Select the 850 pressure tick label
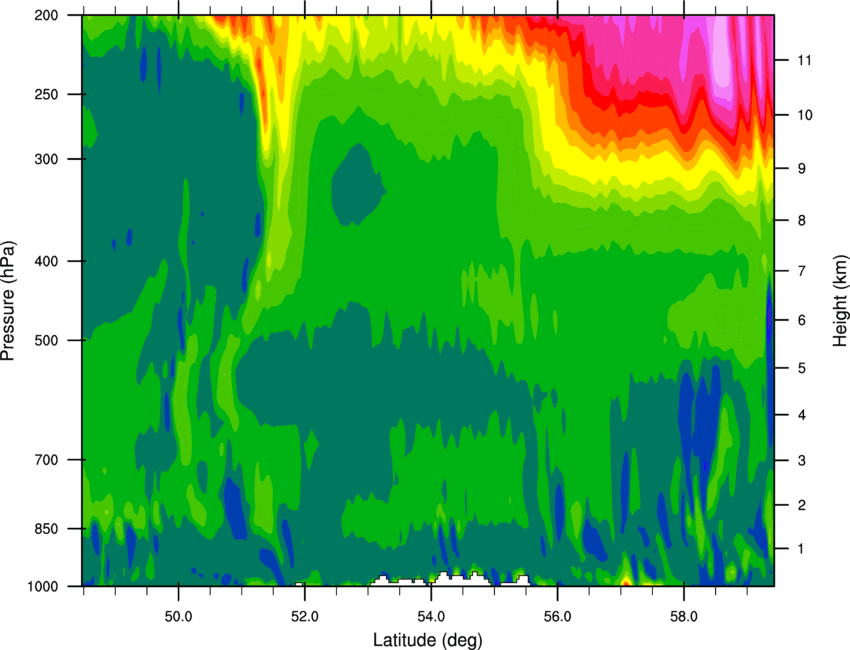This screenshot has width=850, height=650. coord(46,529)
